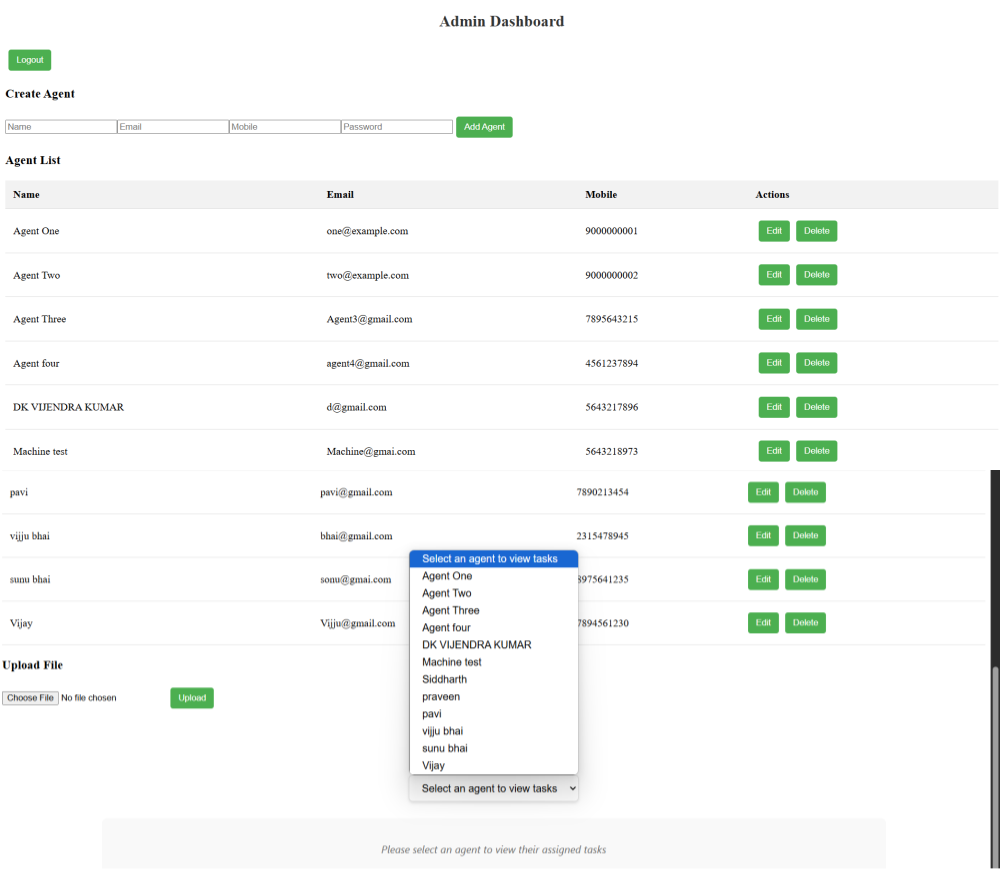This screenshot has height=869, width=1000.
Task: Edit the Agent One row
Action: tap(774, 231)
